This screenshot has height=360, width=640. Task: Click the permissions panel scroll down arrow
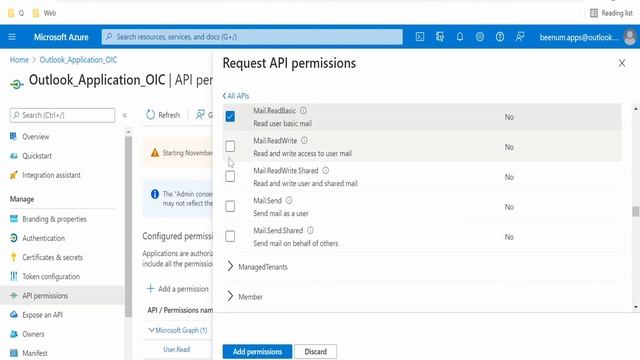click(636, 307)
